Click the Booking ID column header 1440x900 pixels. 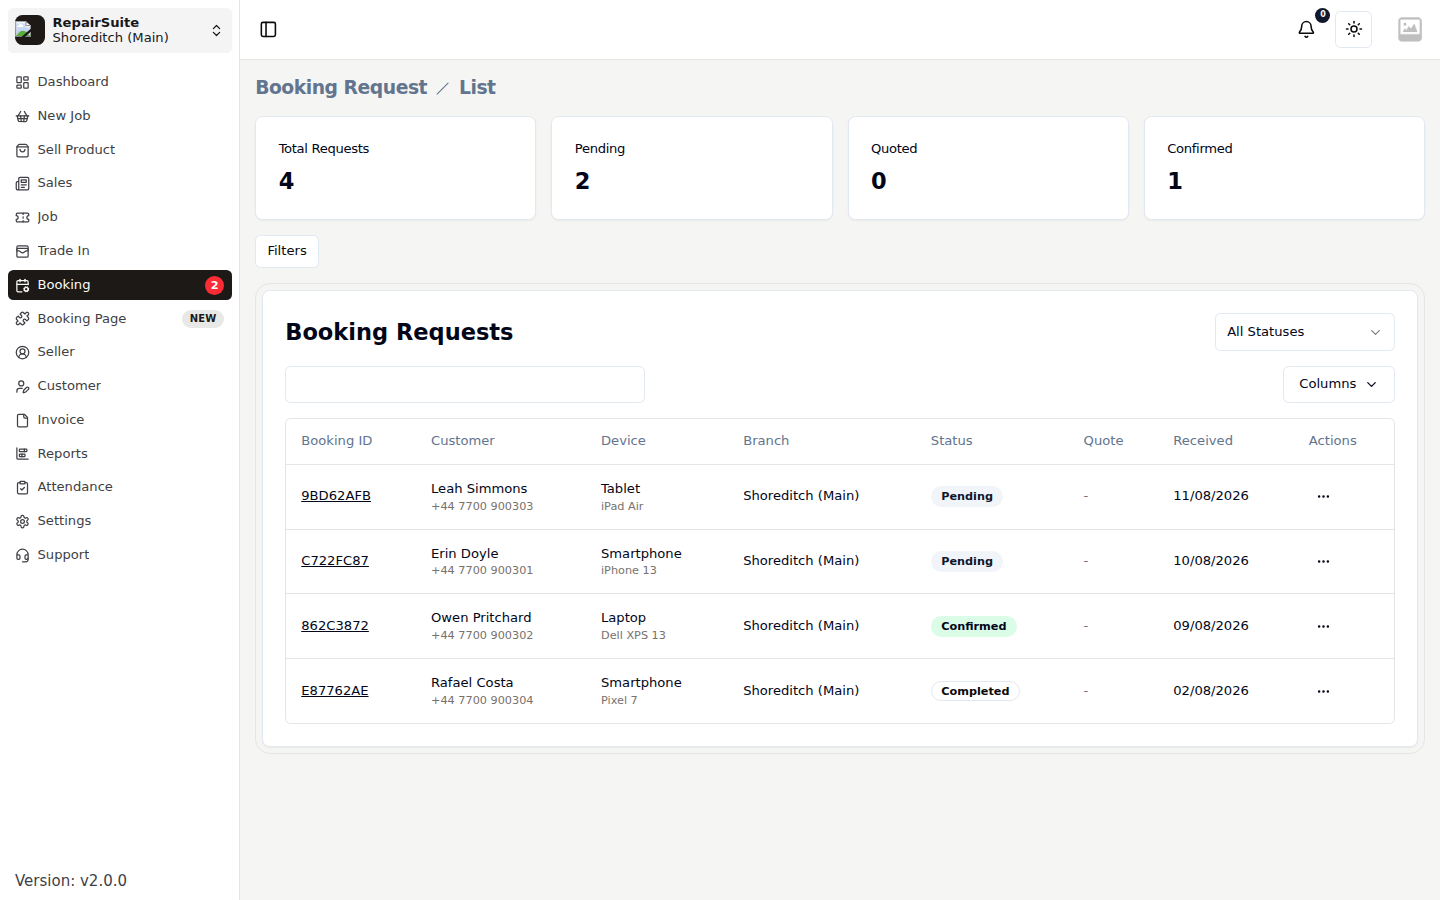pos(337,441)
